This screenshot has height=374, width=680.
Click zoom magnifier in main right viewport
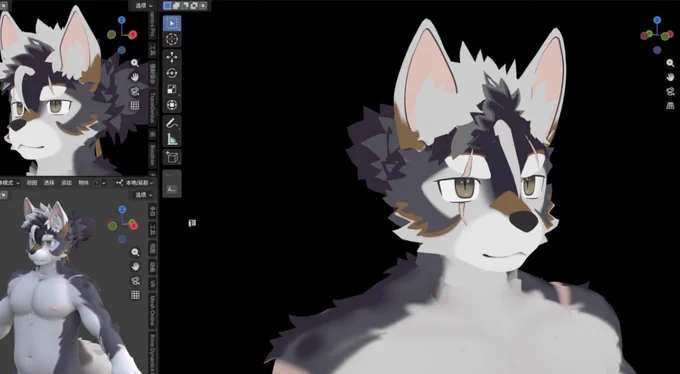point(670,63)
